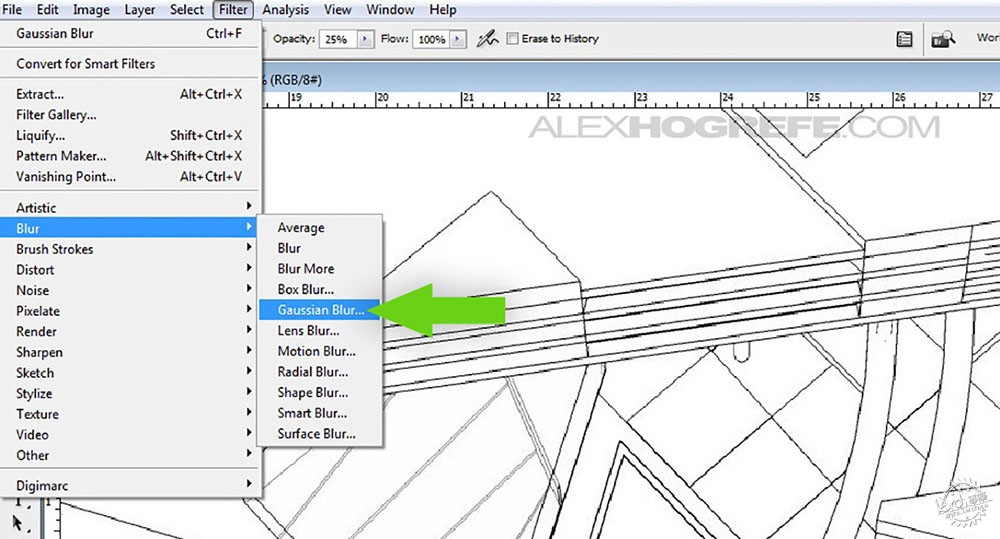Choose Convert for Smart Filters

(x=129, y=64)
